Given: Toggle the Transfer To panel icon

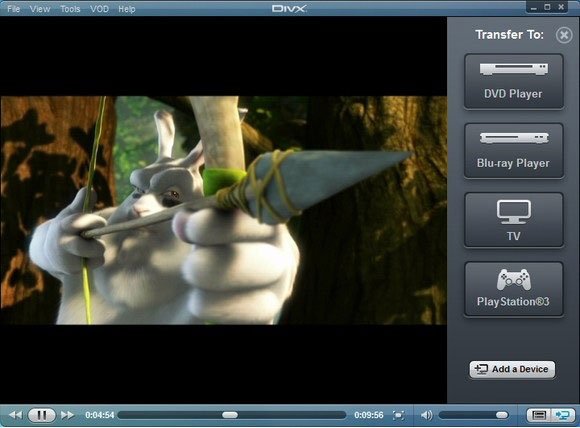Looking at the screenshot, I should pos(563,415).
